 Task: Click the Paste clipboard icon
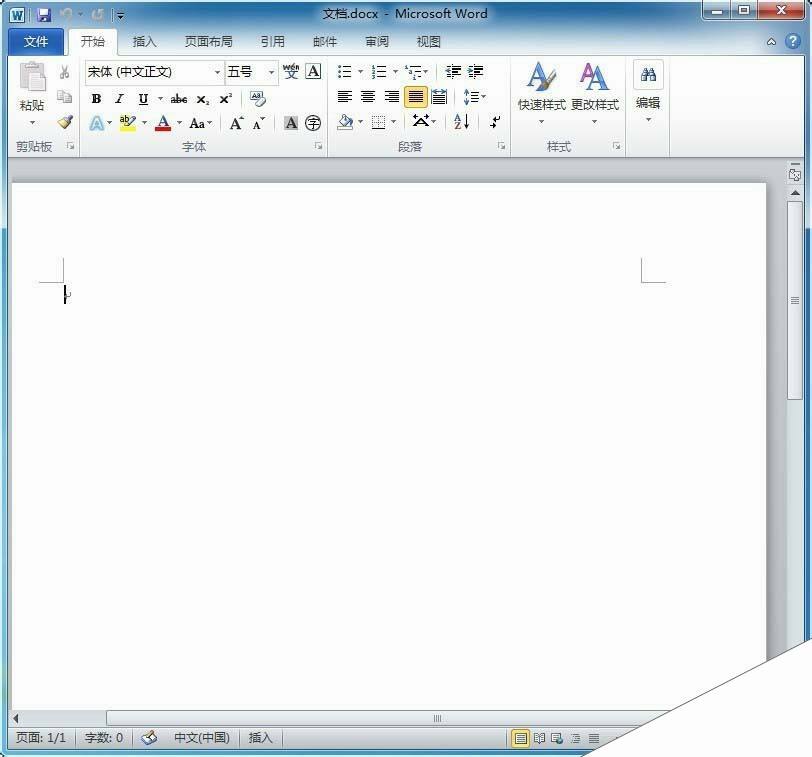pyautogui.click(x=32, y=77)
